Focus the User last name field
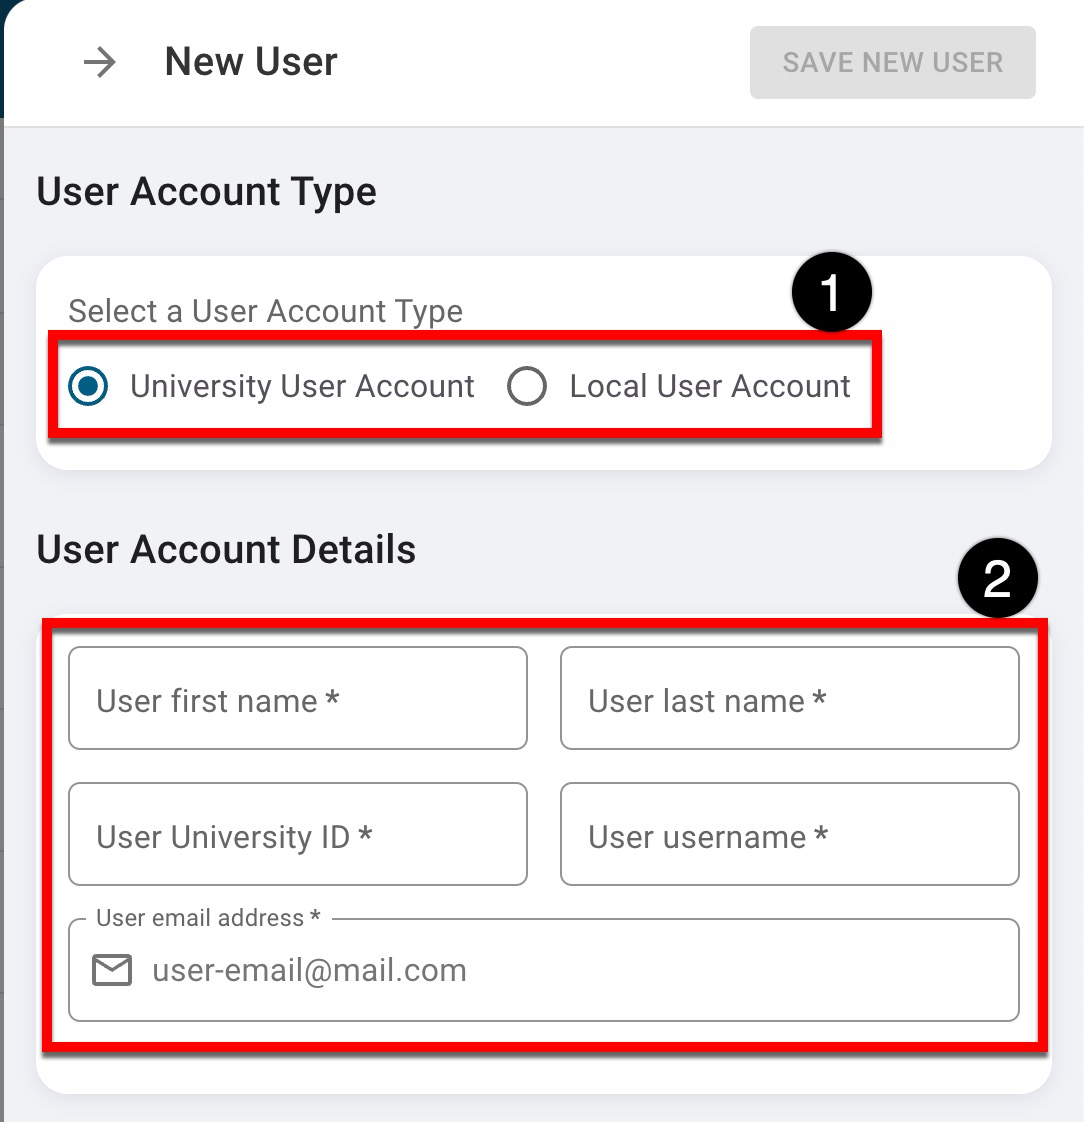The width and height of the screenshot is (1084, 1122). 789,699
